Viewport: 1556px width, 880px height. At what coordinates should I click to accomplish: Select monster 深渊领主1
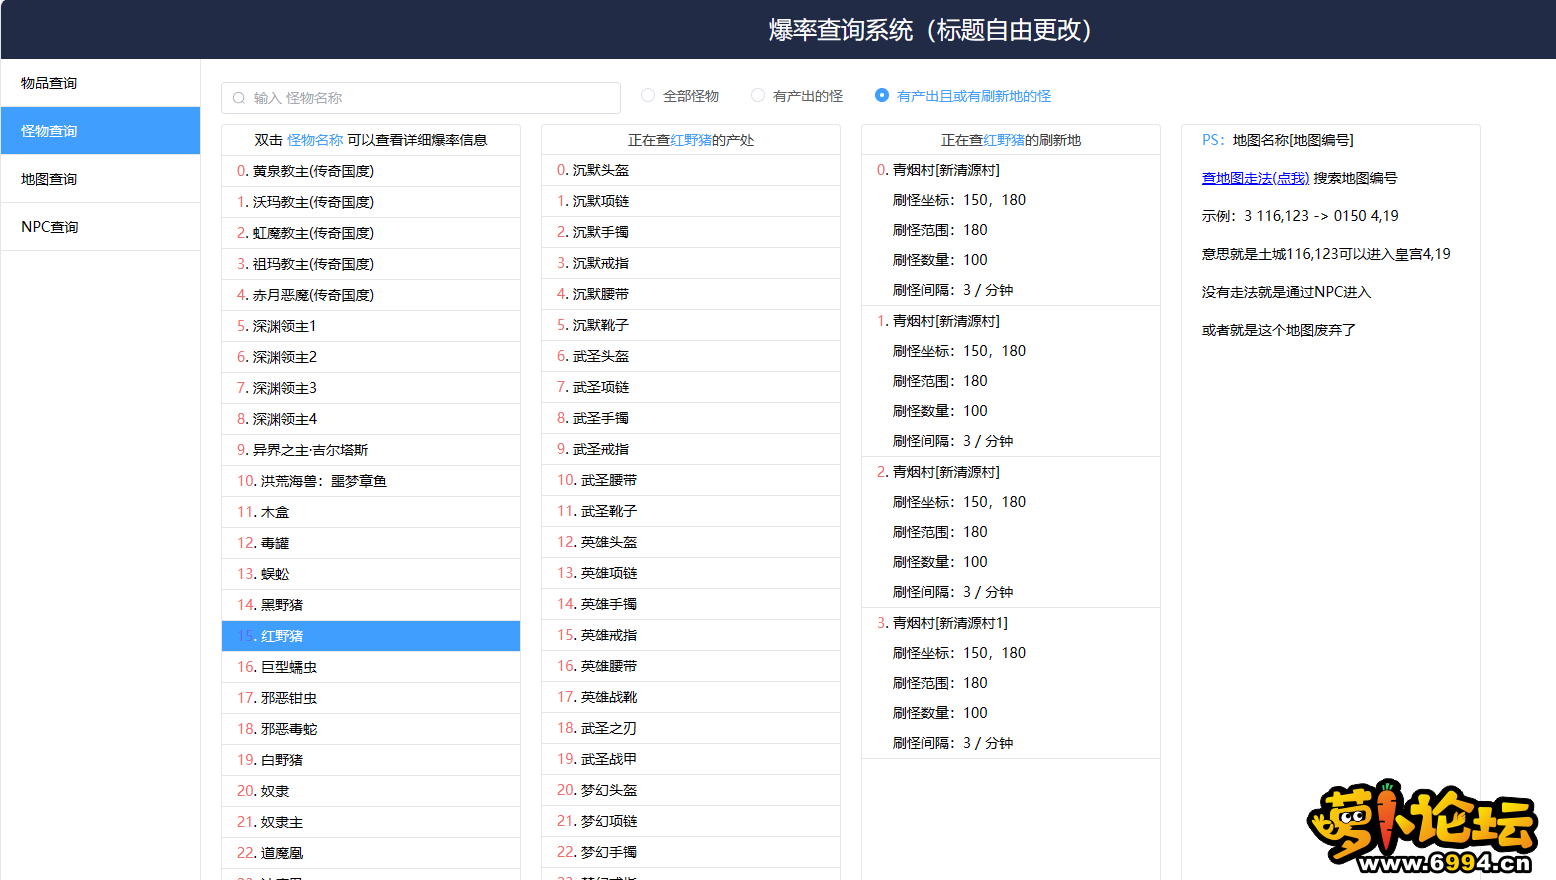coord(371,326)
